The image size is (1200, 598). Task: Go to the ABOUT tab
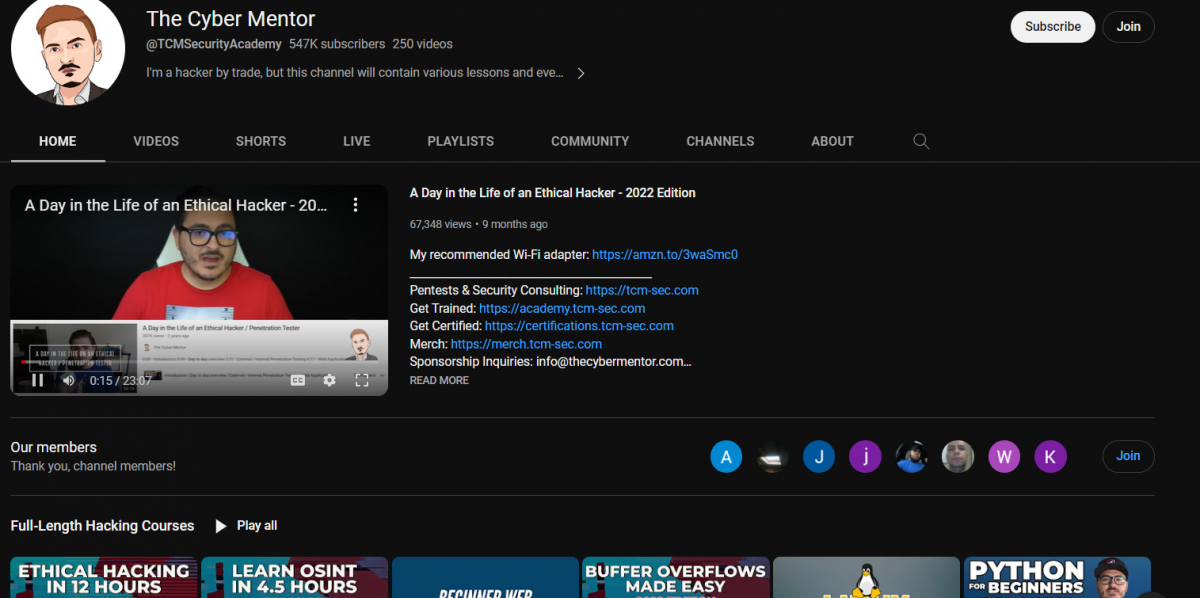click(832, 141)
